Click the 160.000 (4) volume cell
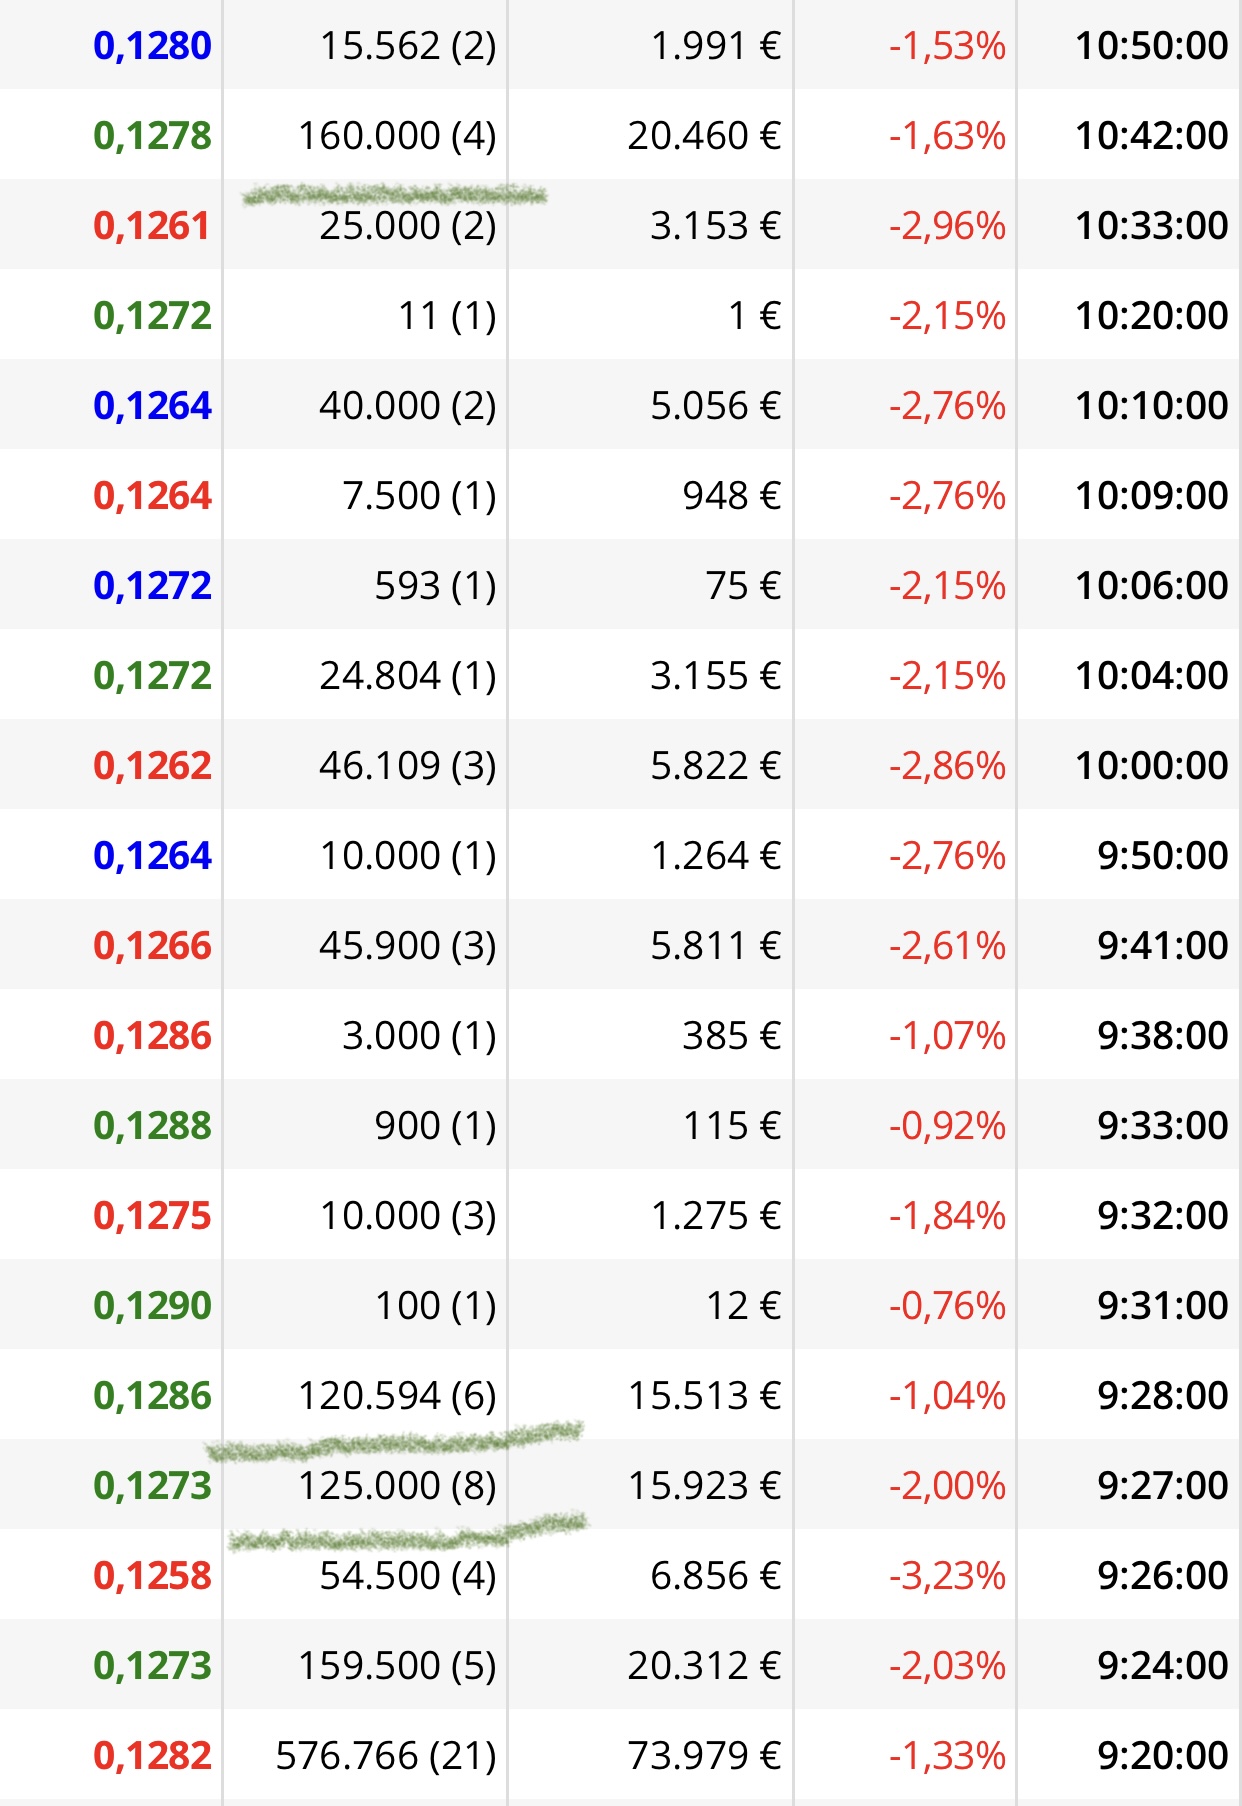 (397, 136)
